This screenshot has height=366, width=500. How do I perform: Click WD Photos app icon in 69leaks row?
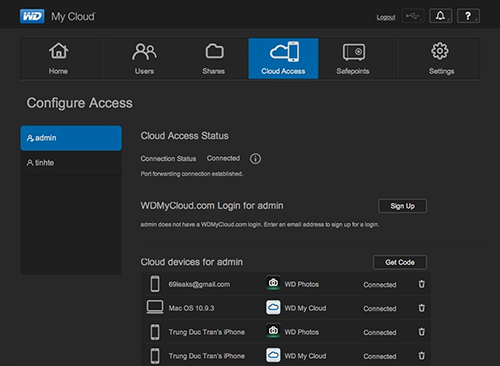tap(273, 283)
